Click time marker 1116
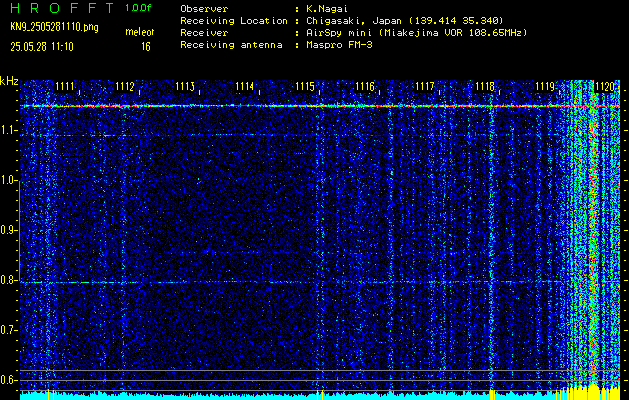 [x=365, y=86]
